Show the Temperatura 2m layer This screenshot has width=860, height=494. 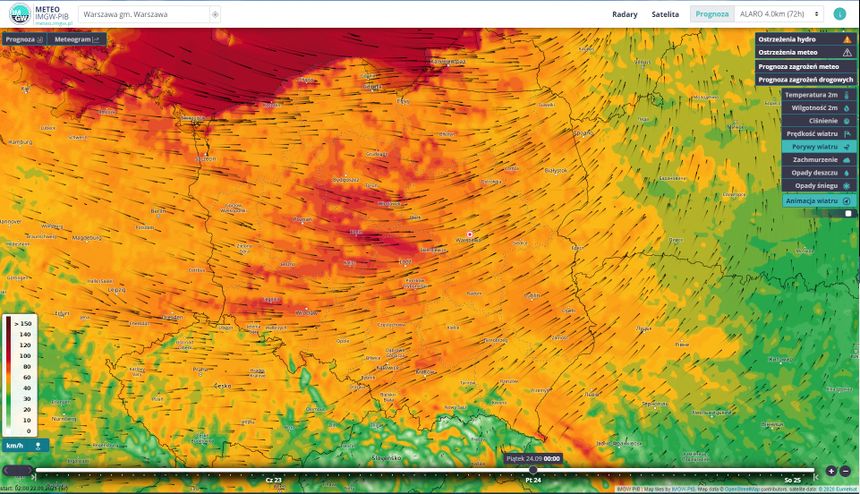[x=818, y=95]
